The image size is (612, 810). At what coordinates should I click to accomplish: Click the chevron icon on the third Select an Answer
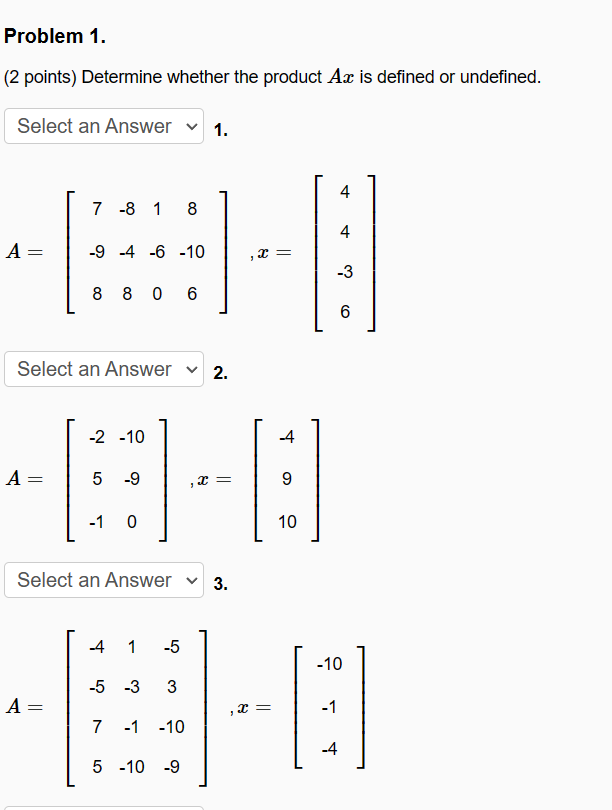tap(193, 580)
